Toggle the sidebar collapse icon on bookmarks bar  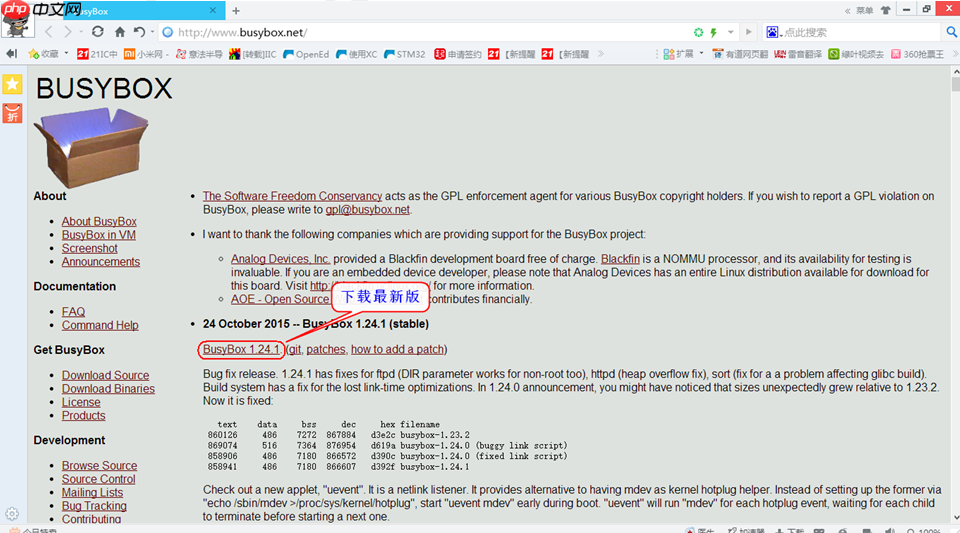pyautogui.click(x=11, y=54)
